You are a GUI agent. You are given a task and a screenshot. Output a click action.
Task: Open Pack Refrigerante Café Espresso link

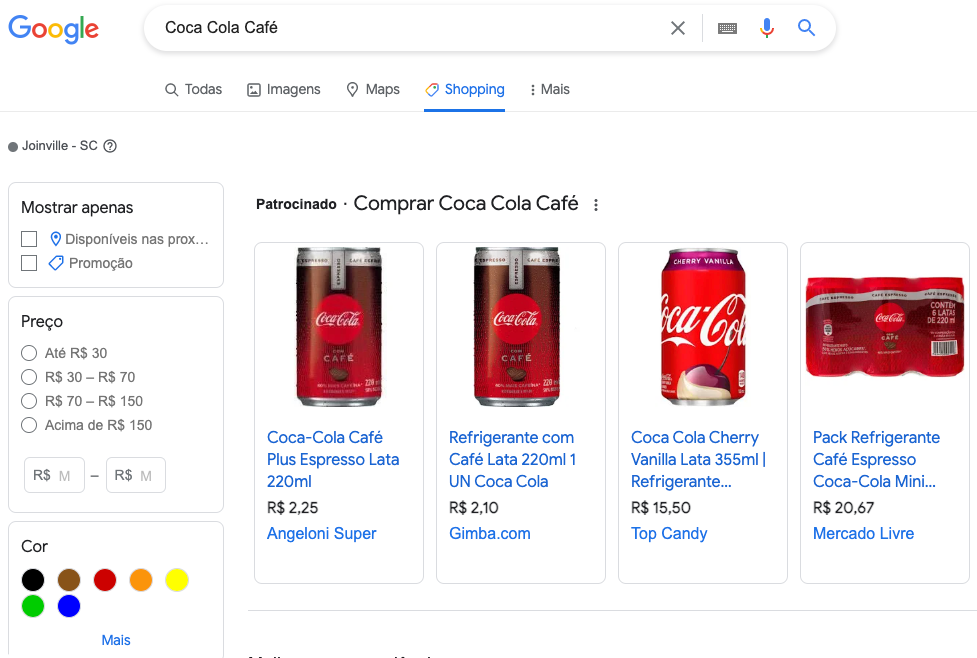pyautogui.click(x=876, y=459)
